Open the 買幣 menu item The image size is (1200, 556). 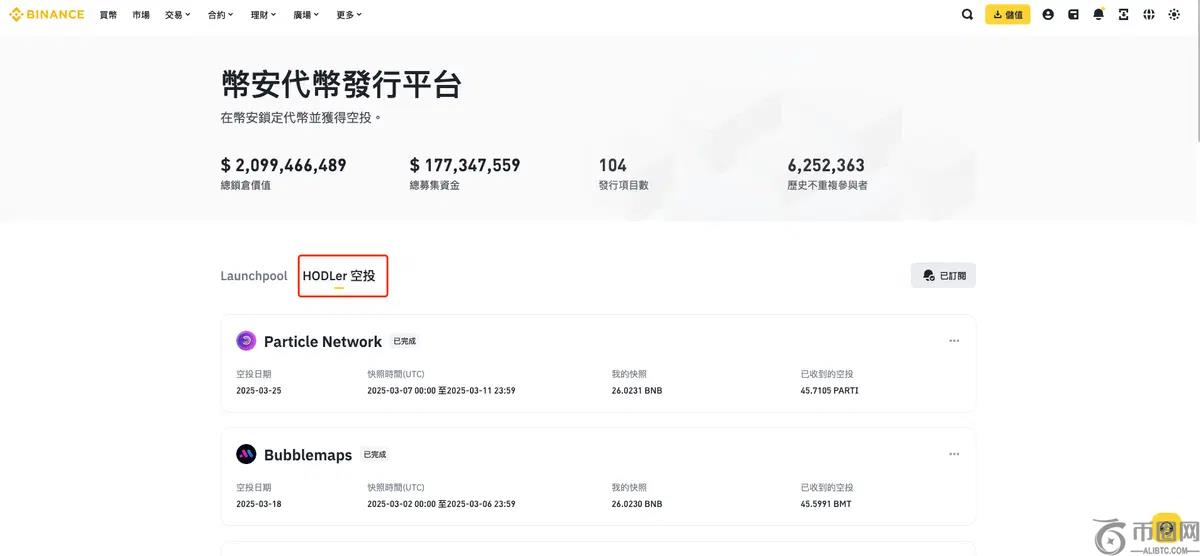[108, 15]
